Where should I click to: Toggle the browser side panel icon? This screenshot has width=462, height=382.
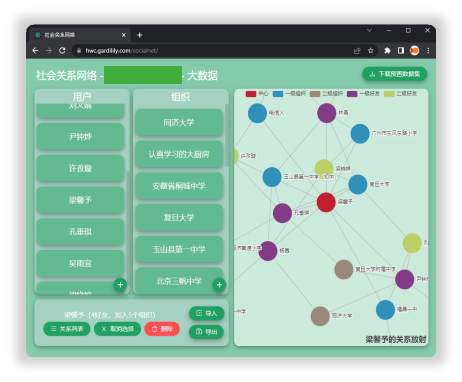pyautogui.click(x=401, y=51)
